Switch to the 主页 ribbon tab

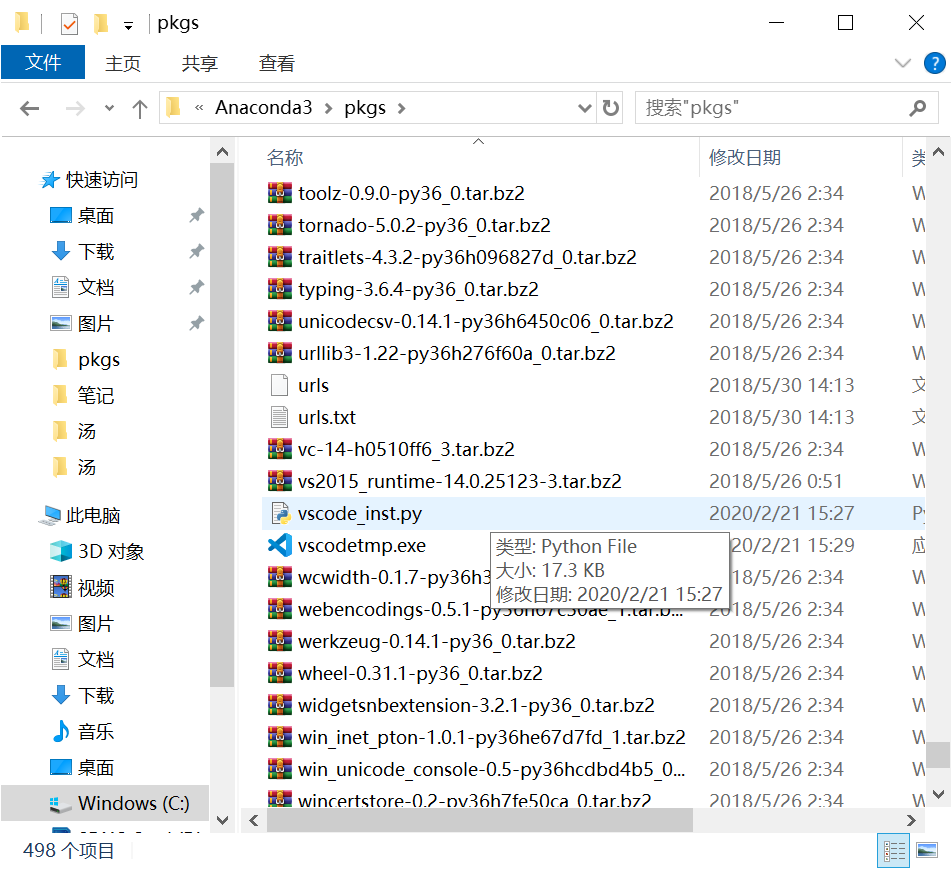123,63
